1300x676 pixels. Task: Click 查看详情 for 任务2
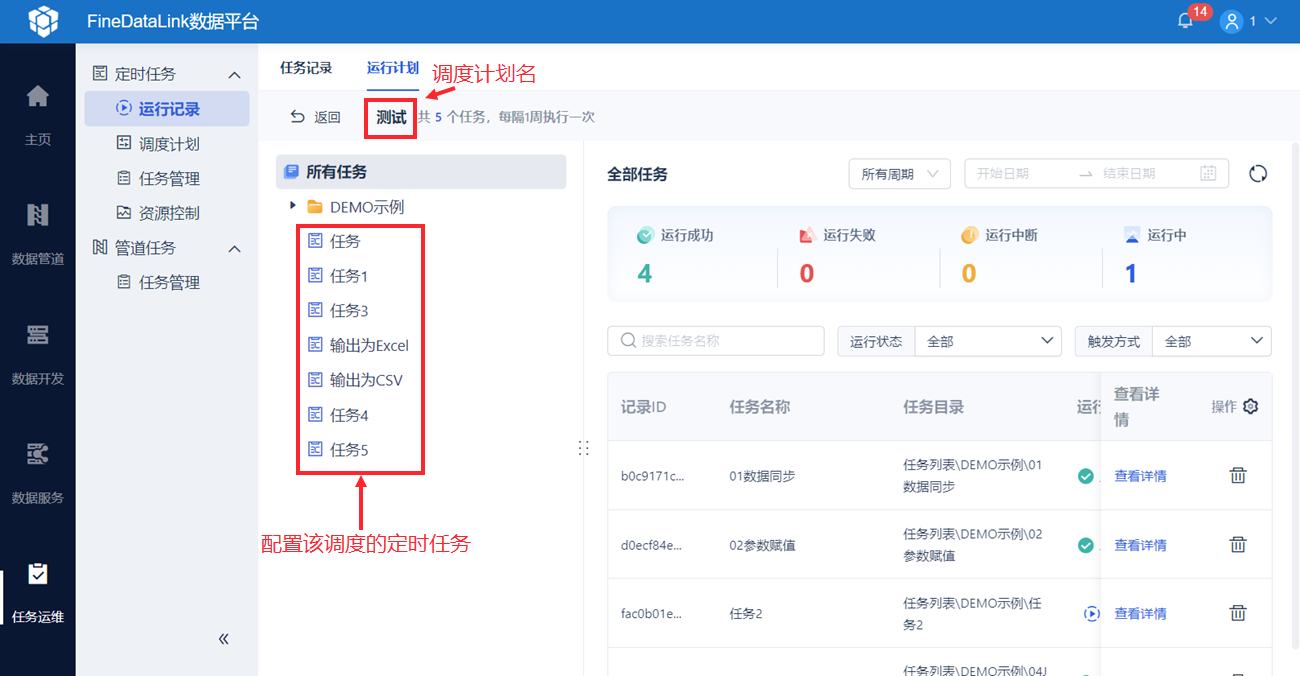(1140, 613)
